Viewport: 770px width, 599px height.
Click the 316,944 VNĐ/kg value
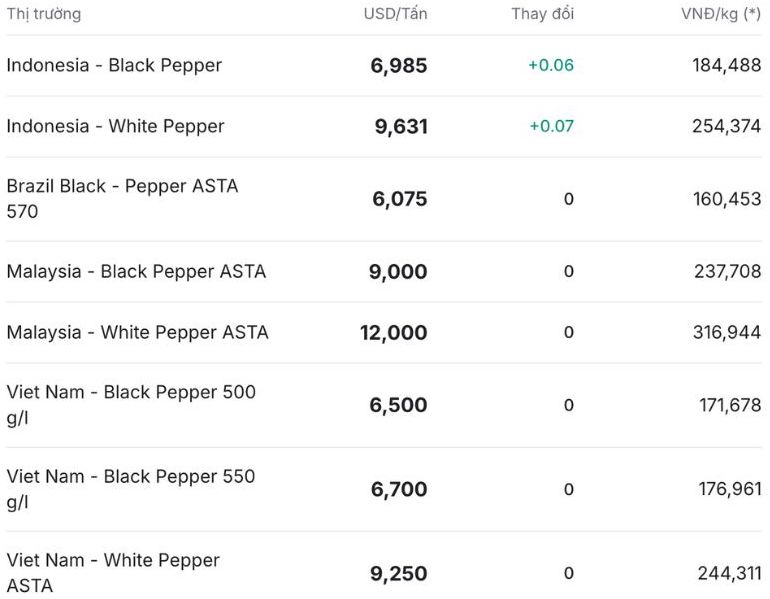pos(726,332)
